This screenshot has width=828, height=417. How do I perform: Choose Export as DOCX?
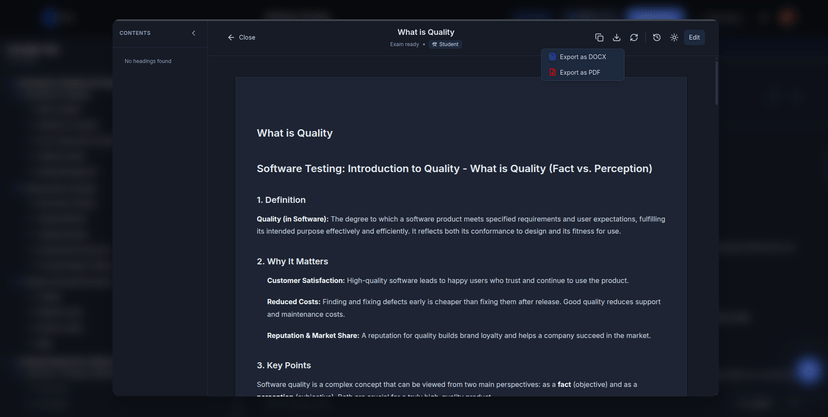(x=582, y=57)
